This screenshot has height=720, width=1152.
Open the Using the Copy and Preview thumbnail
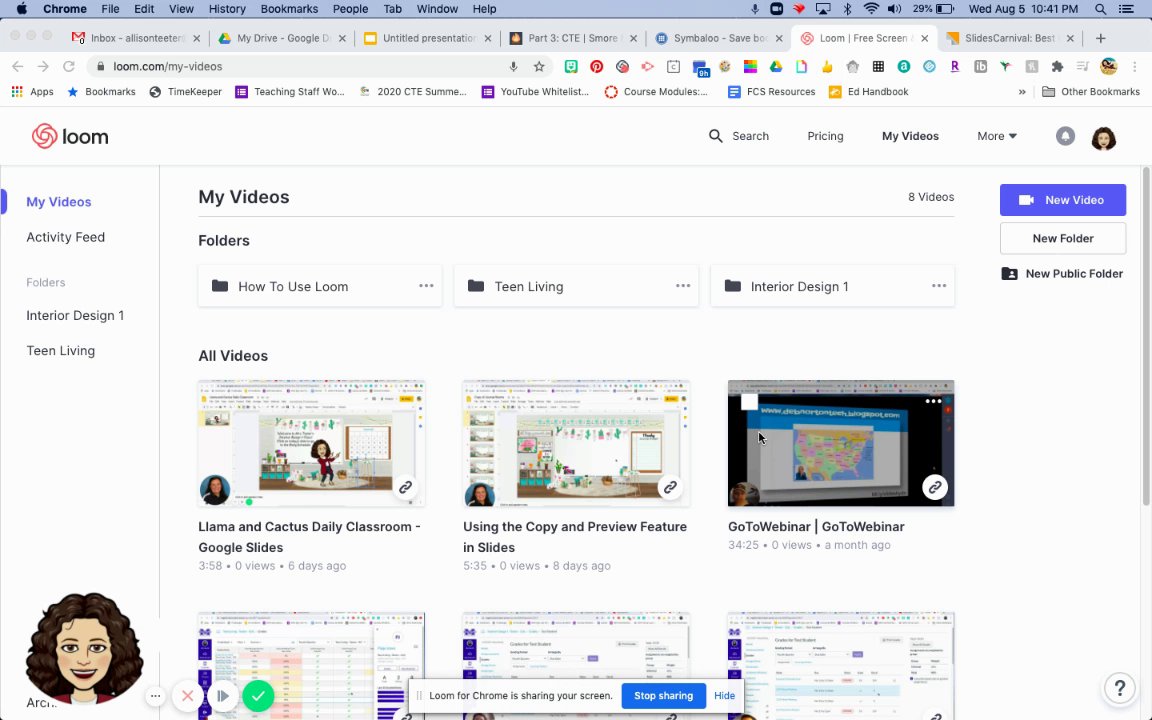pyautogui.click(x=576, y=443)
